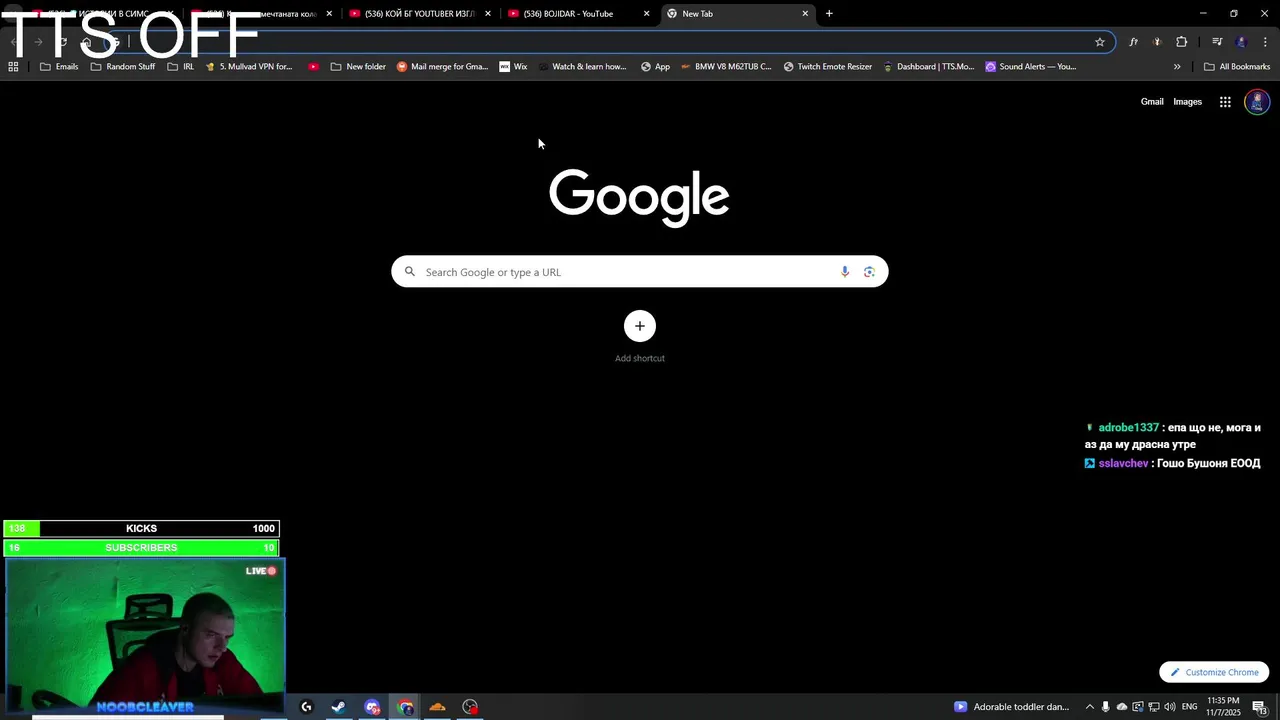Image resolution: width=1280 pixels, height=720 pixels.
Task: Open Logitech G HUB from taskbar
Action: pos(306,707)
